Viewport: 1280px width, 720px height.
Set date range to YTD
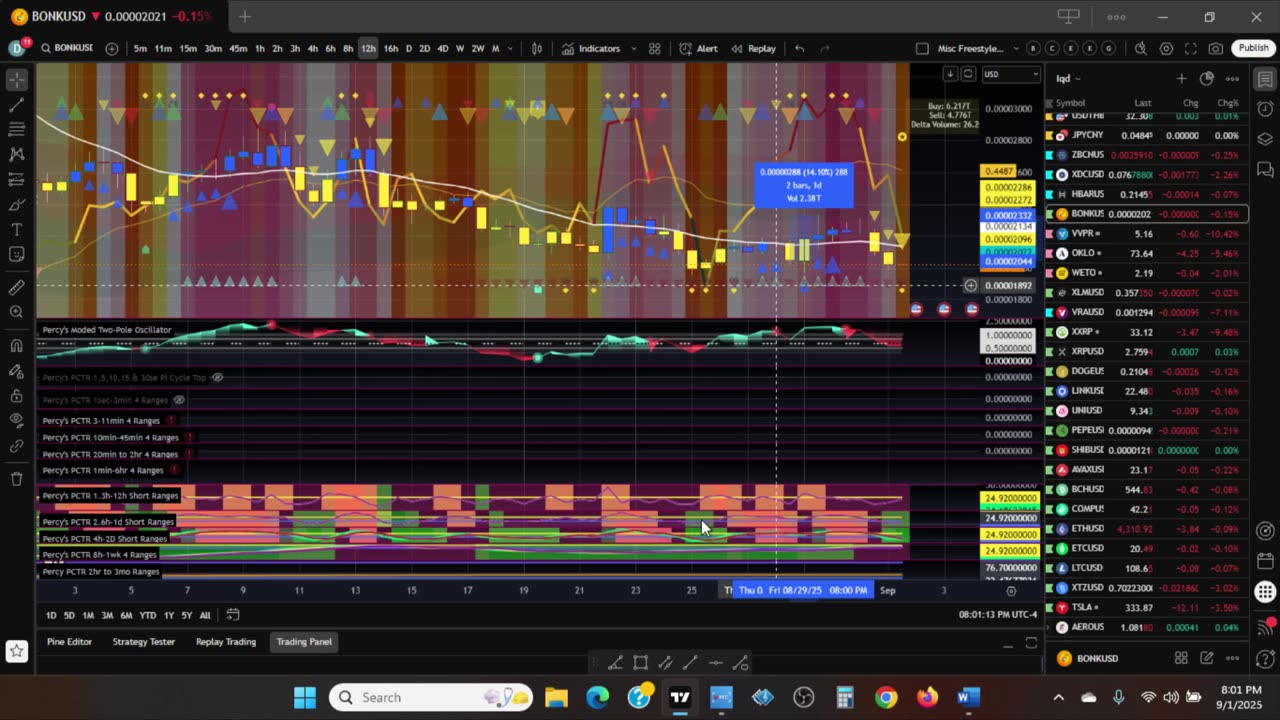(x=147, y=615)
